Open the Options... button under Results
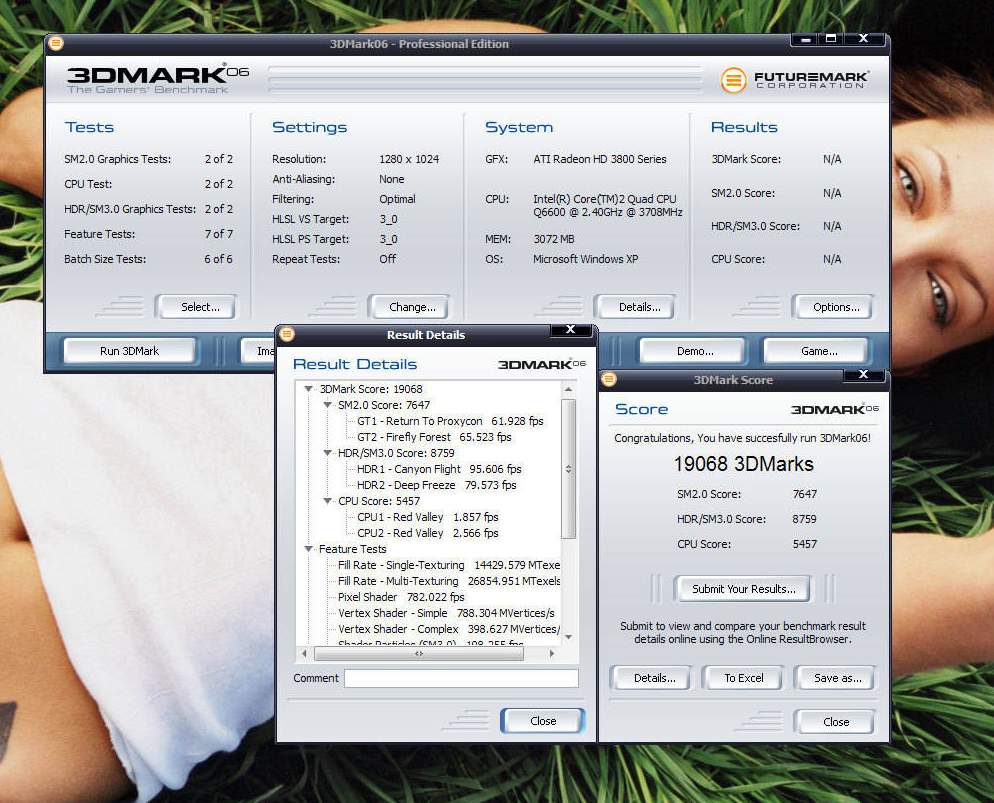The height and width of the screenshot is (803, 994). click(834, 307)
